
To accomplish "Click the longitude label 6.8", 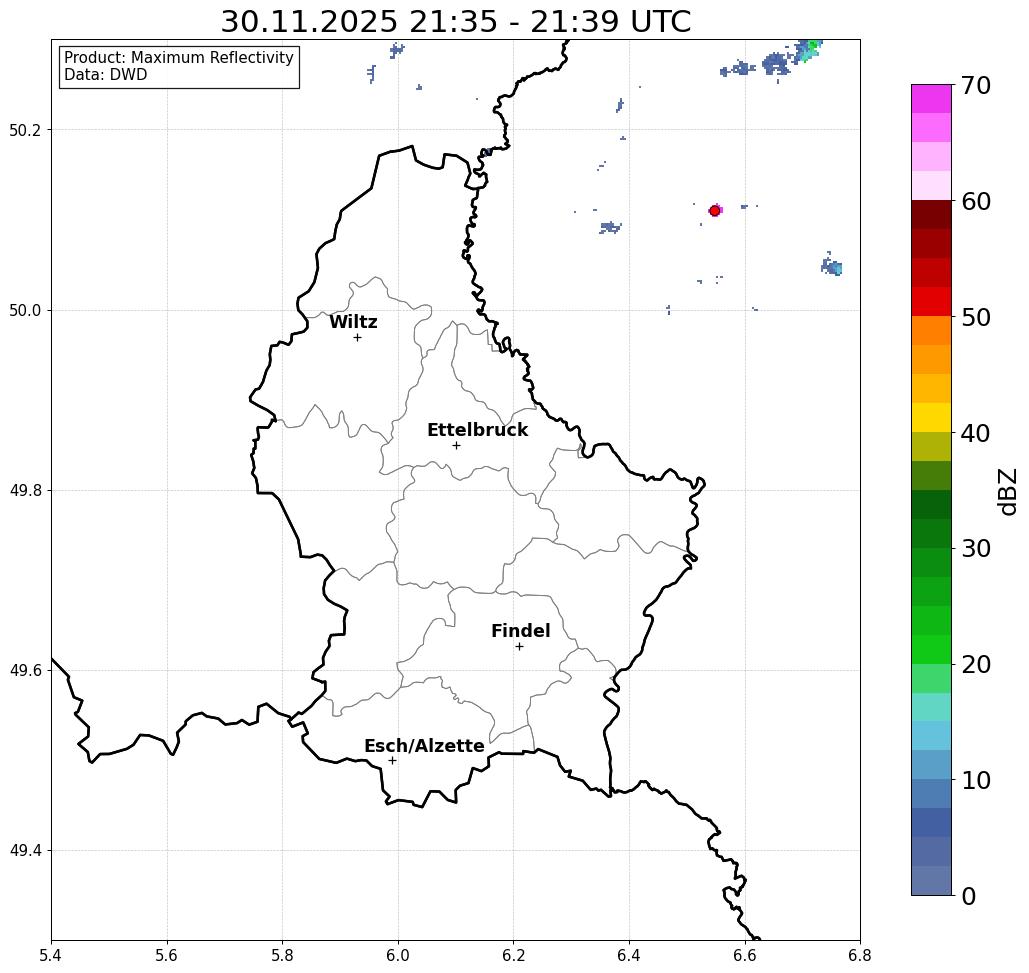I will coord(860,955).
